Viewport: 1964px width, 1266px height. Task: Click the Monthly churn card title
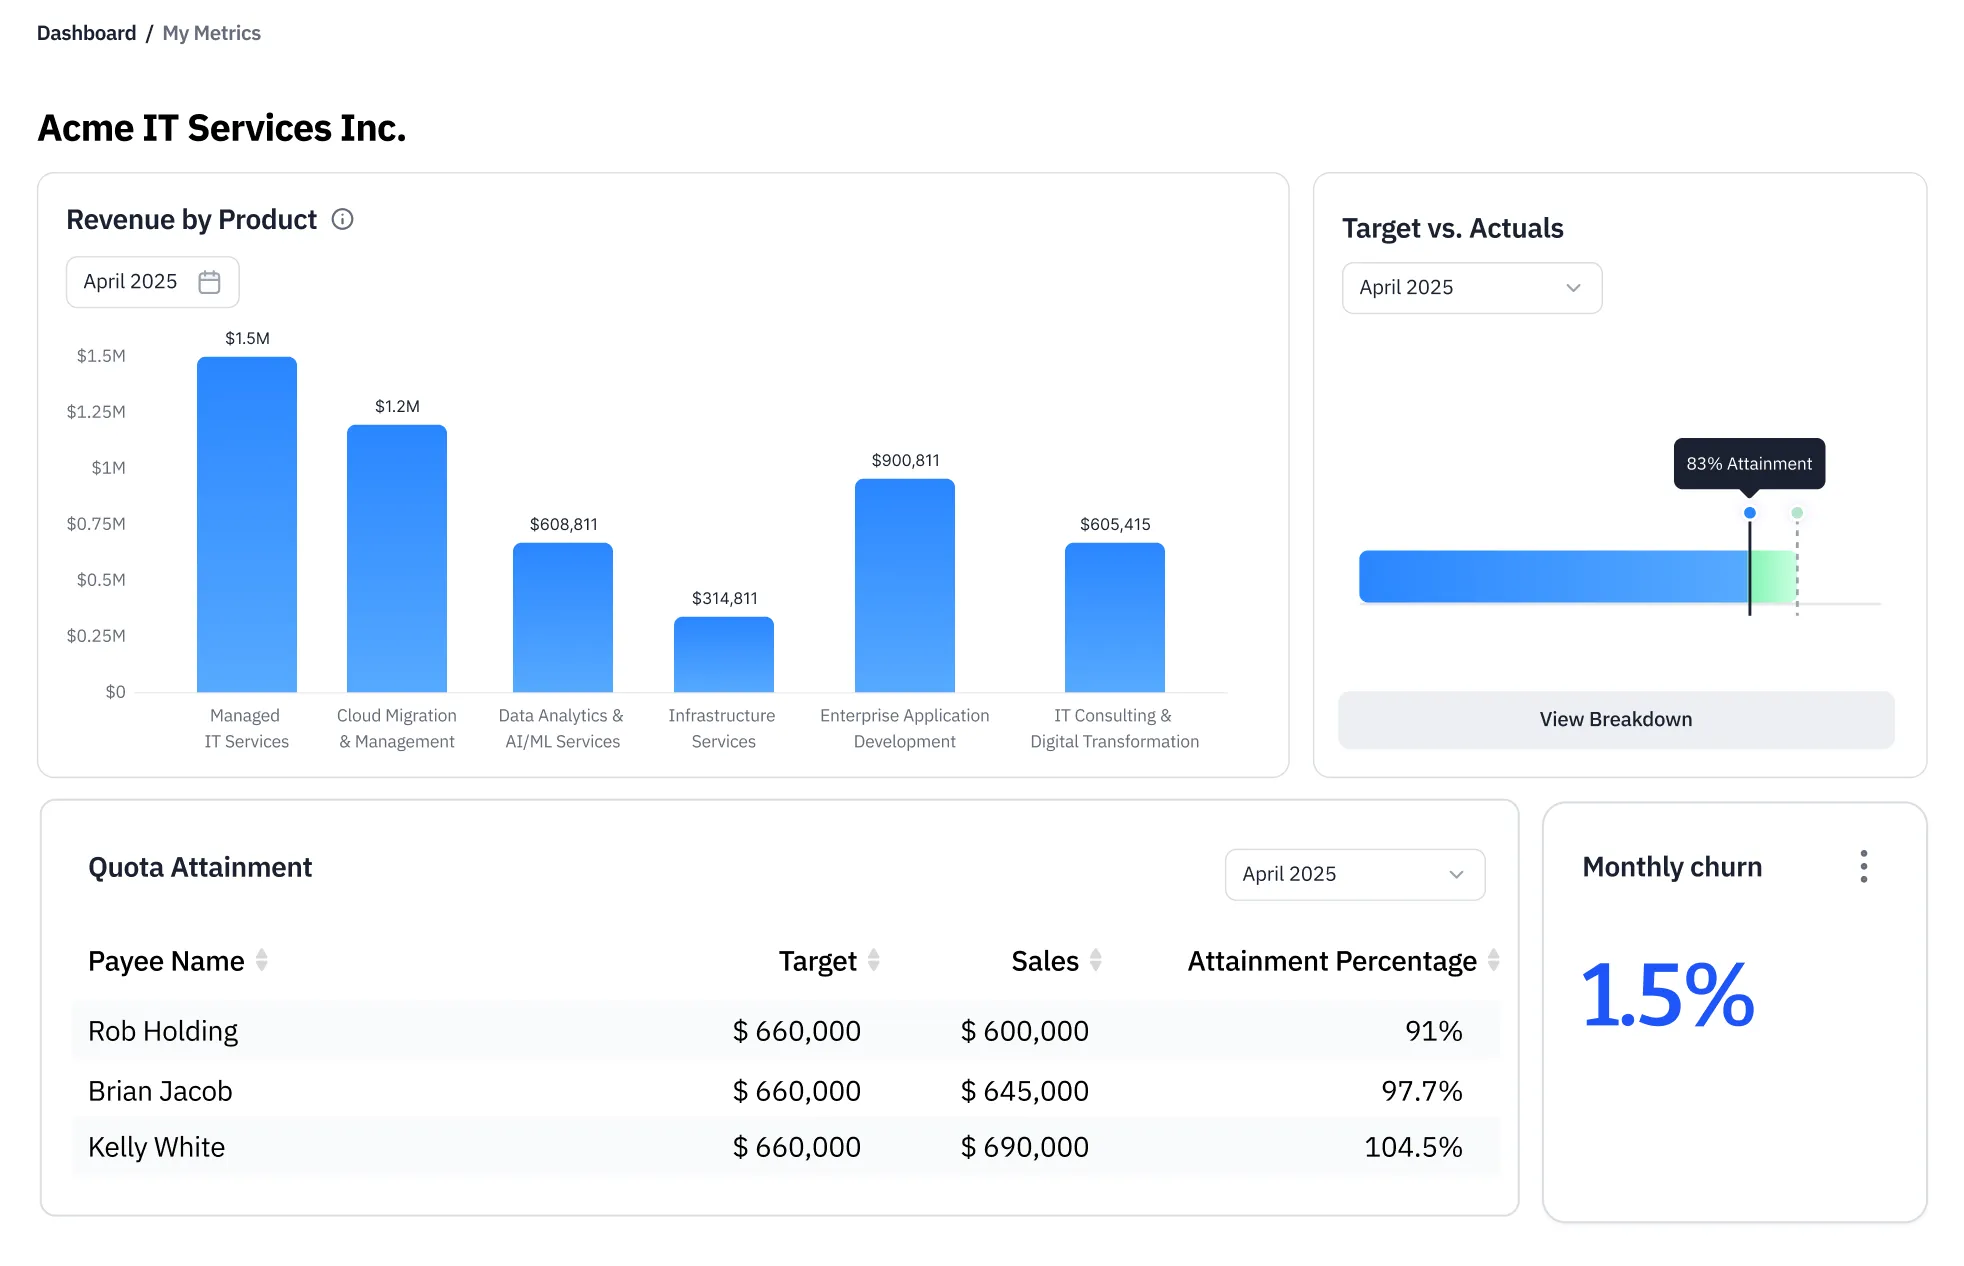click(1672, 867)
